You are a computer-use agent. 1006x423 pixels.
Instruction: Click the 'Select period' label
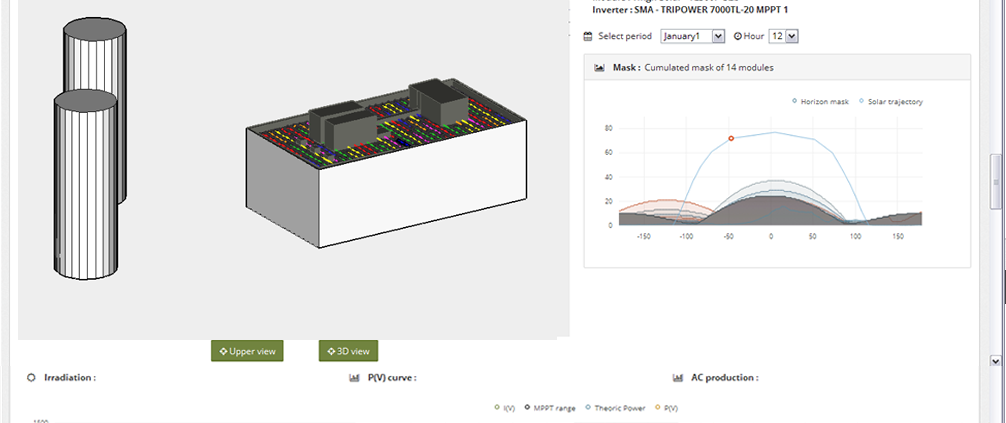tap(625, 37)
